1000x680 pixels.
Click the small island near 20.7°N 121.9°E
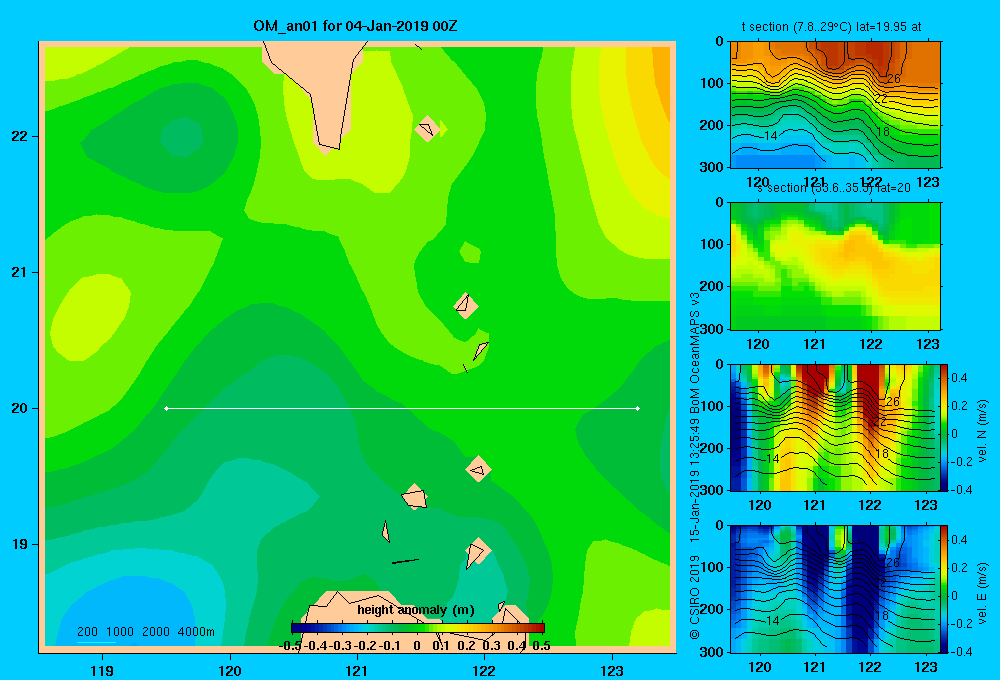[x=466, y=306]
